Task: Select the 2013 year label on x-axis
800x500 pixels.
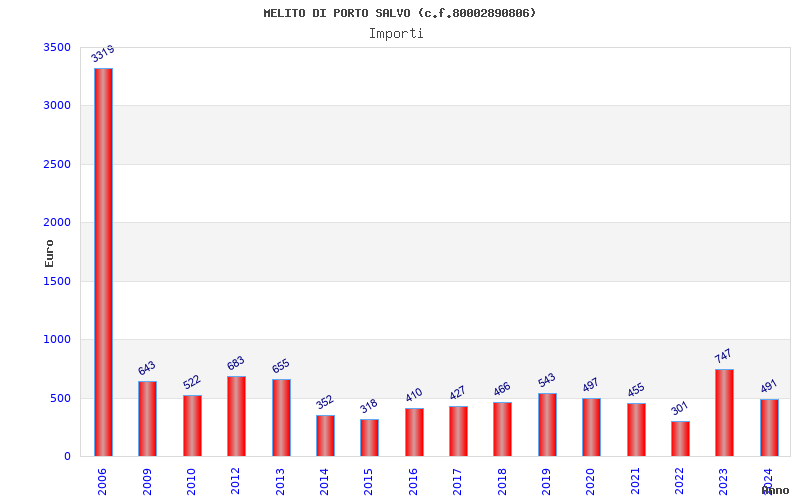Action: pos(280,482)
